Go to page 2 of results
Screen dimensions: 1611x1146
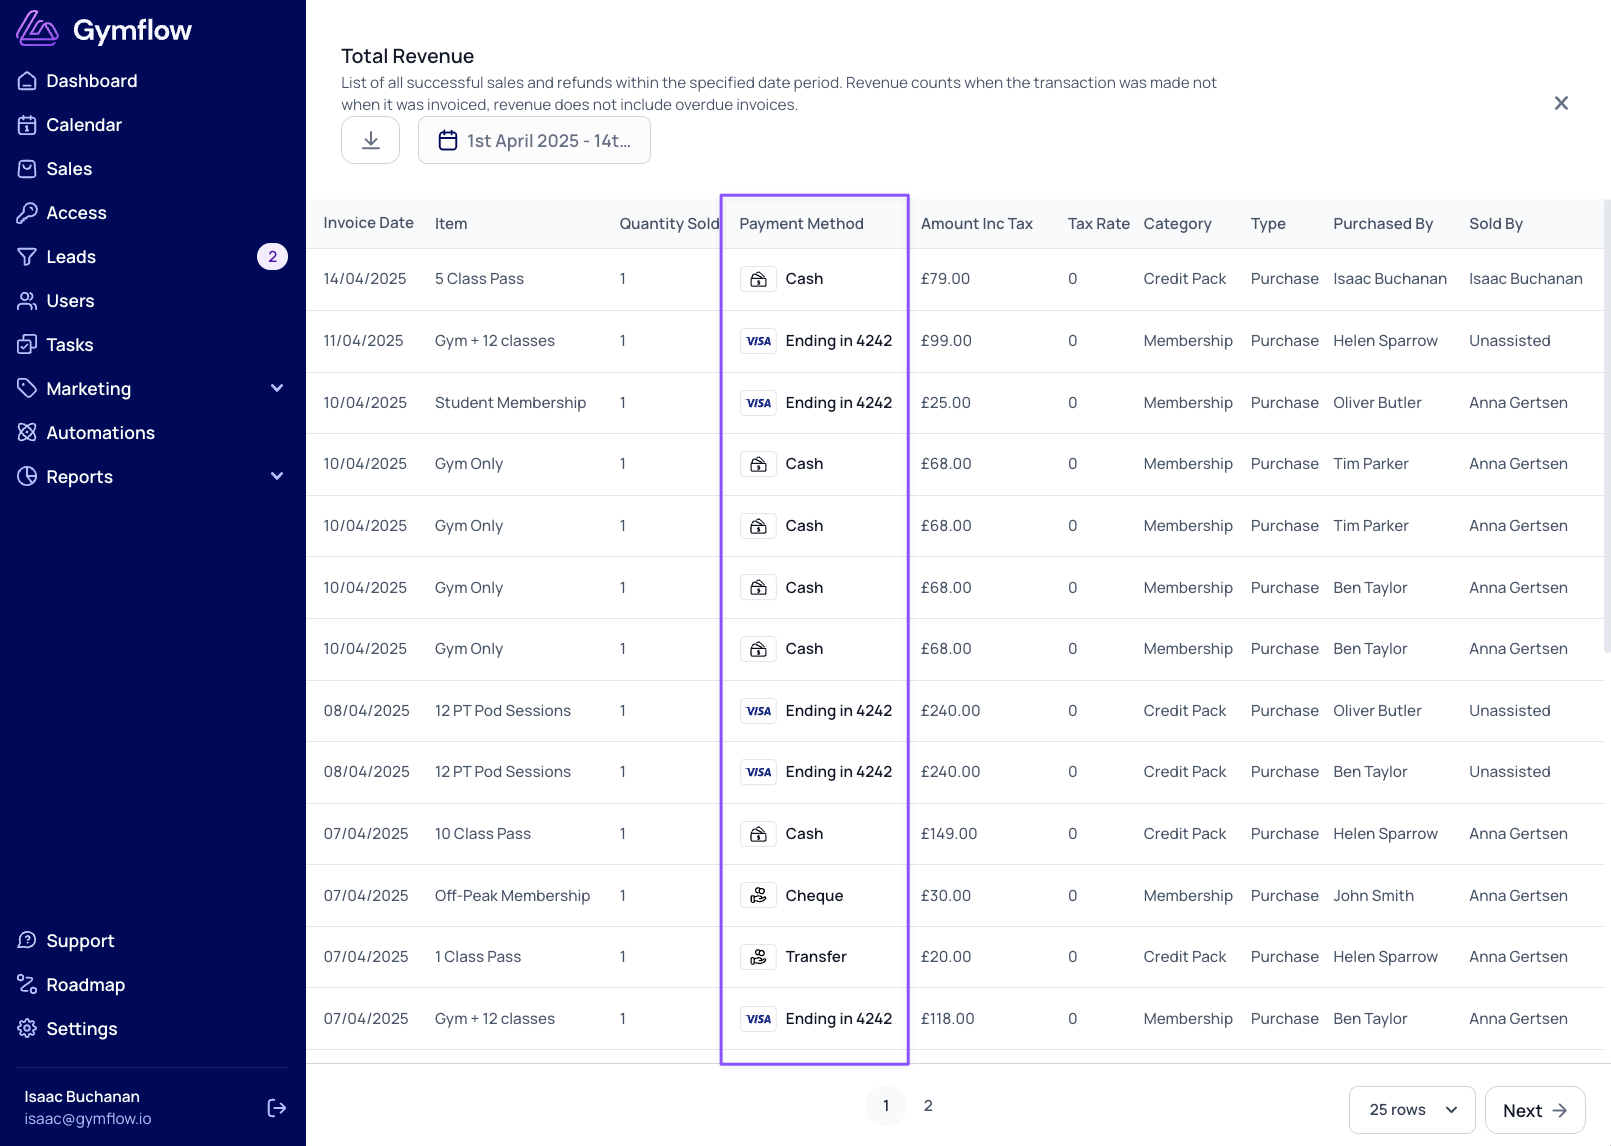click(928, 1106)
